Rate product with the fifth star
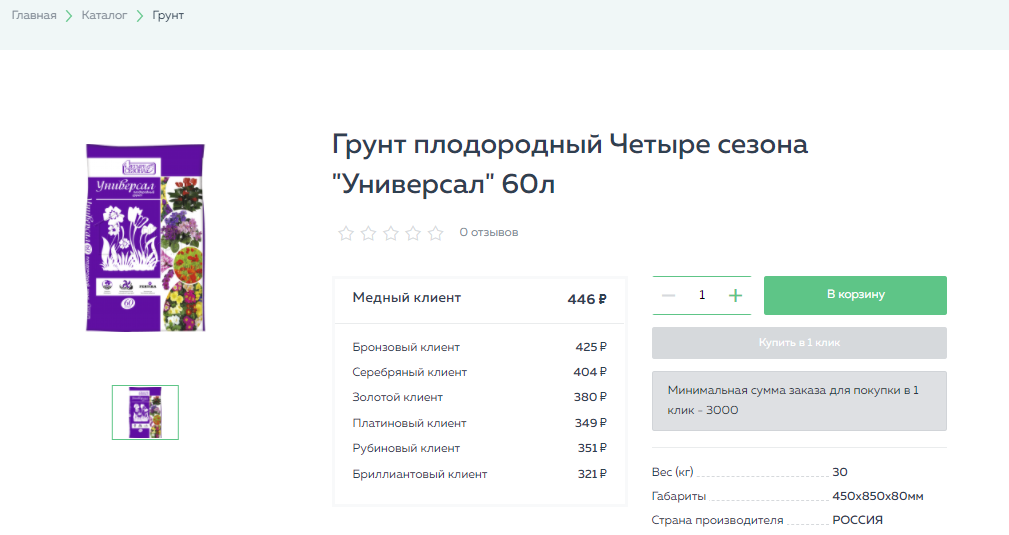This screenshot has height=535, width=1009. (436, 233)
